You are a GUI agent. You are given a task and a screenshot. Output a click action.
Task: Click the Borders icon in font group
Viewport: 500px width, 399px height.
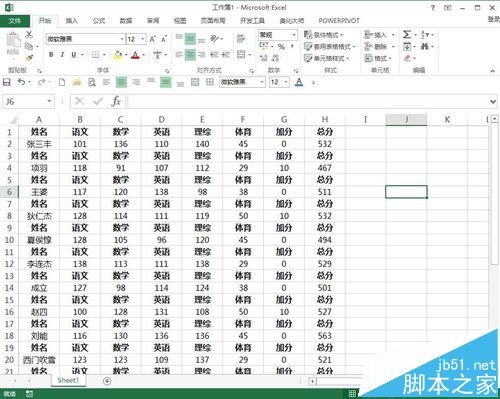pyautogui.click(x=96, y=55)
